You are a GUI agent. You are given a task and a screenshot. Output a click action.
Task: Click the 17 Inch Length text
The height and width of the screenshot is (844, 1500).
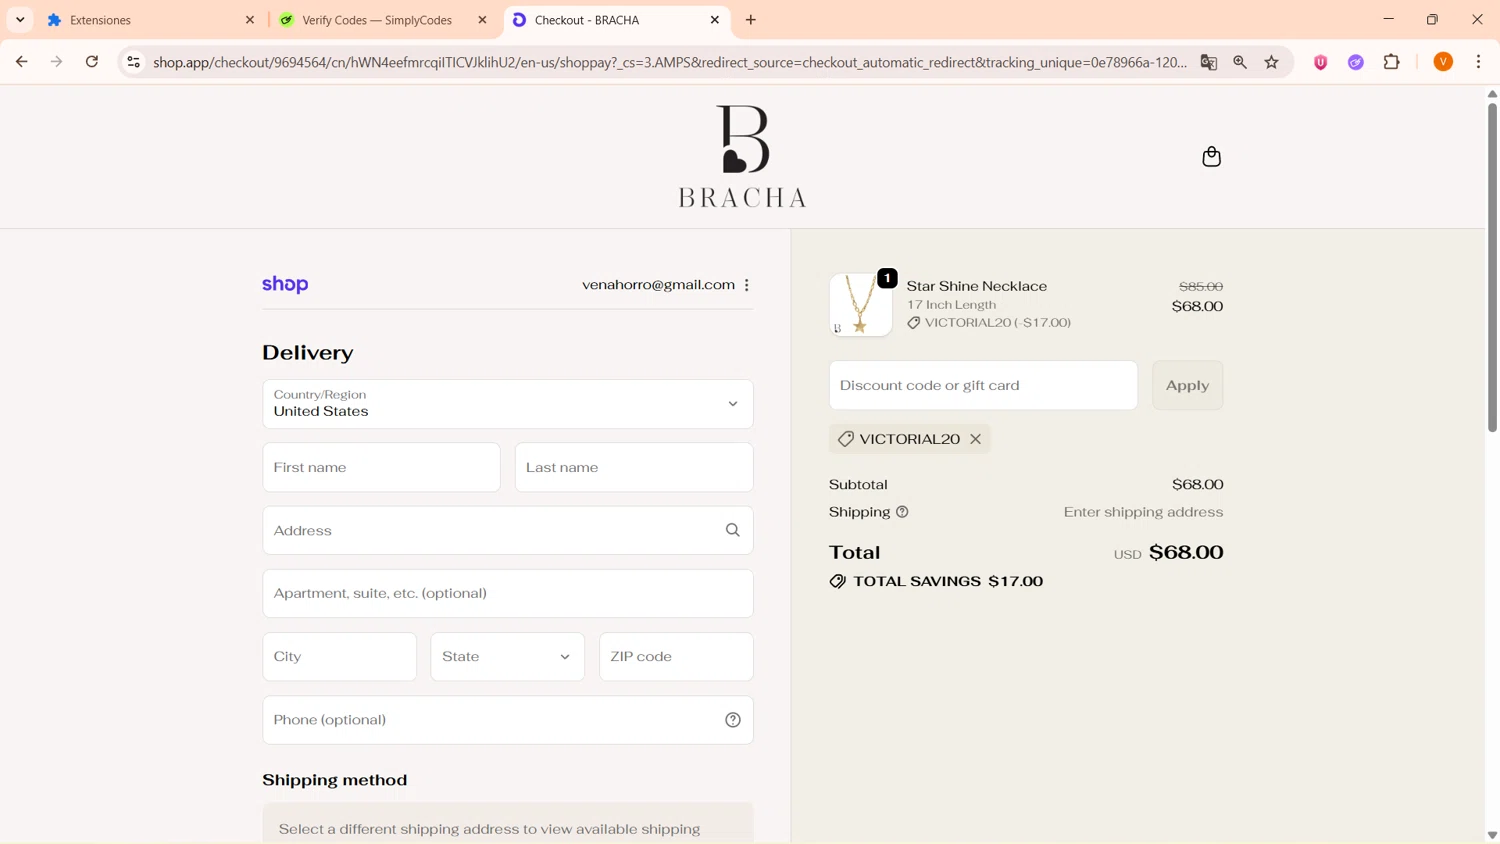pos(951,305)
